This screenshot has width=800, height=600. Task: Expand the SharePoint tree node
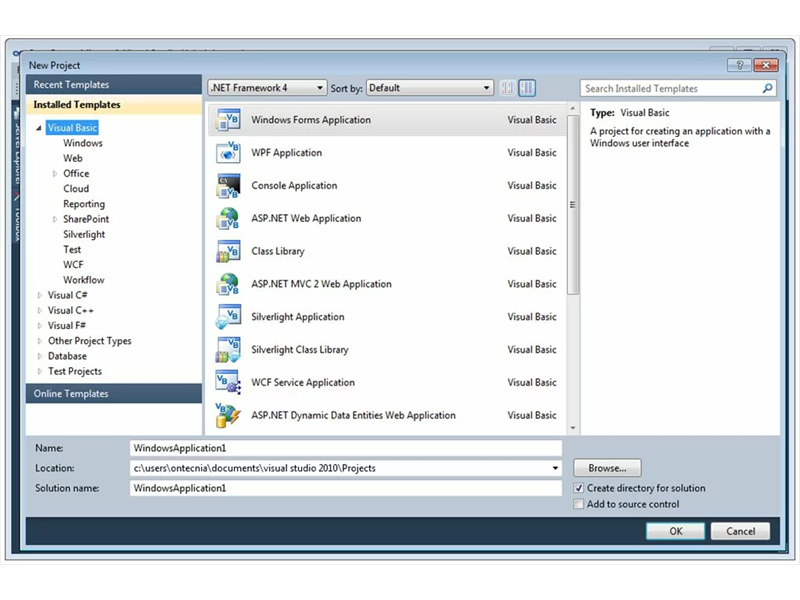(x=55, y=219)
